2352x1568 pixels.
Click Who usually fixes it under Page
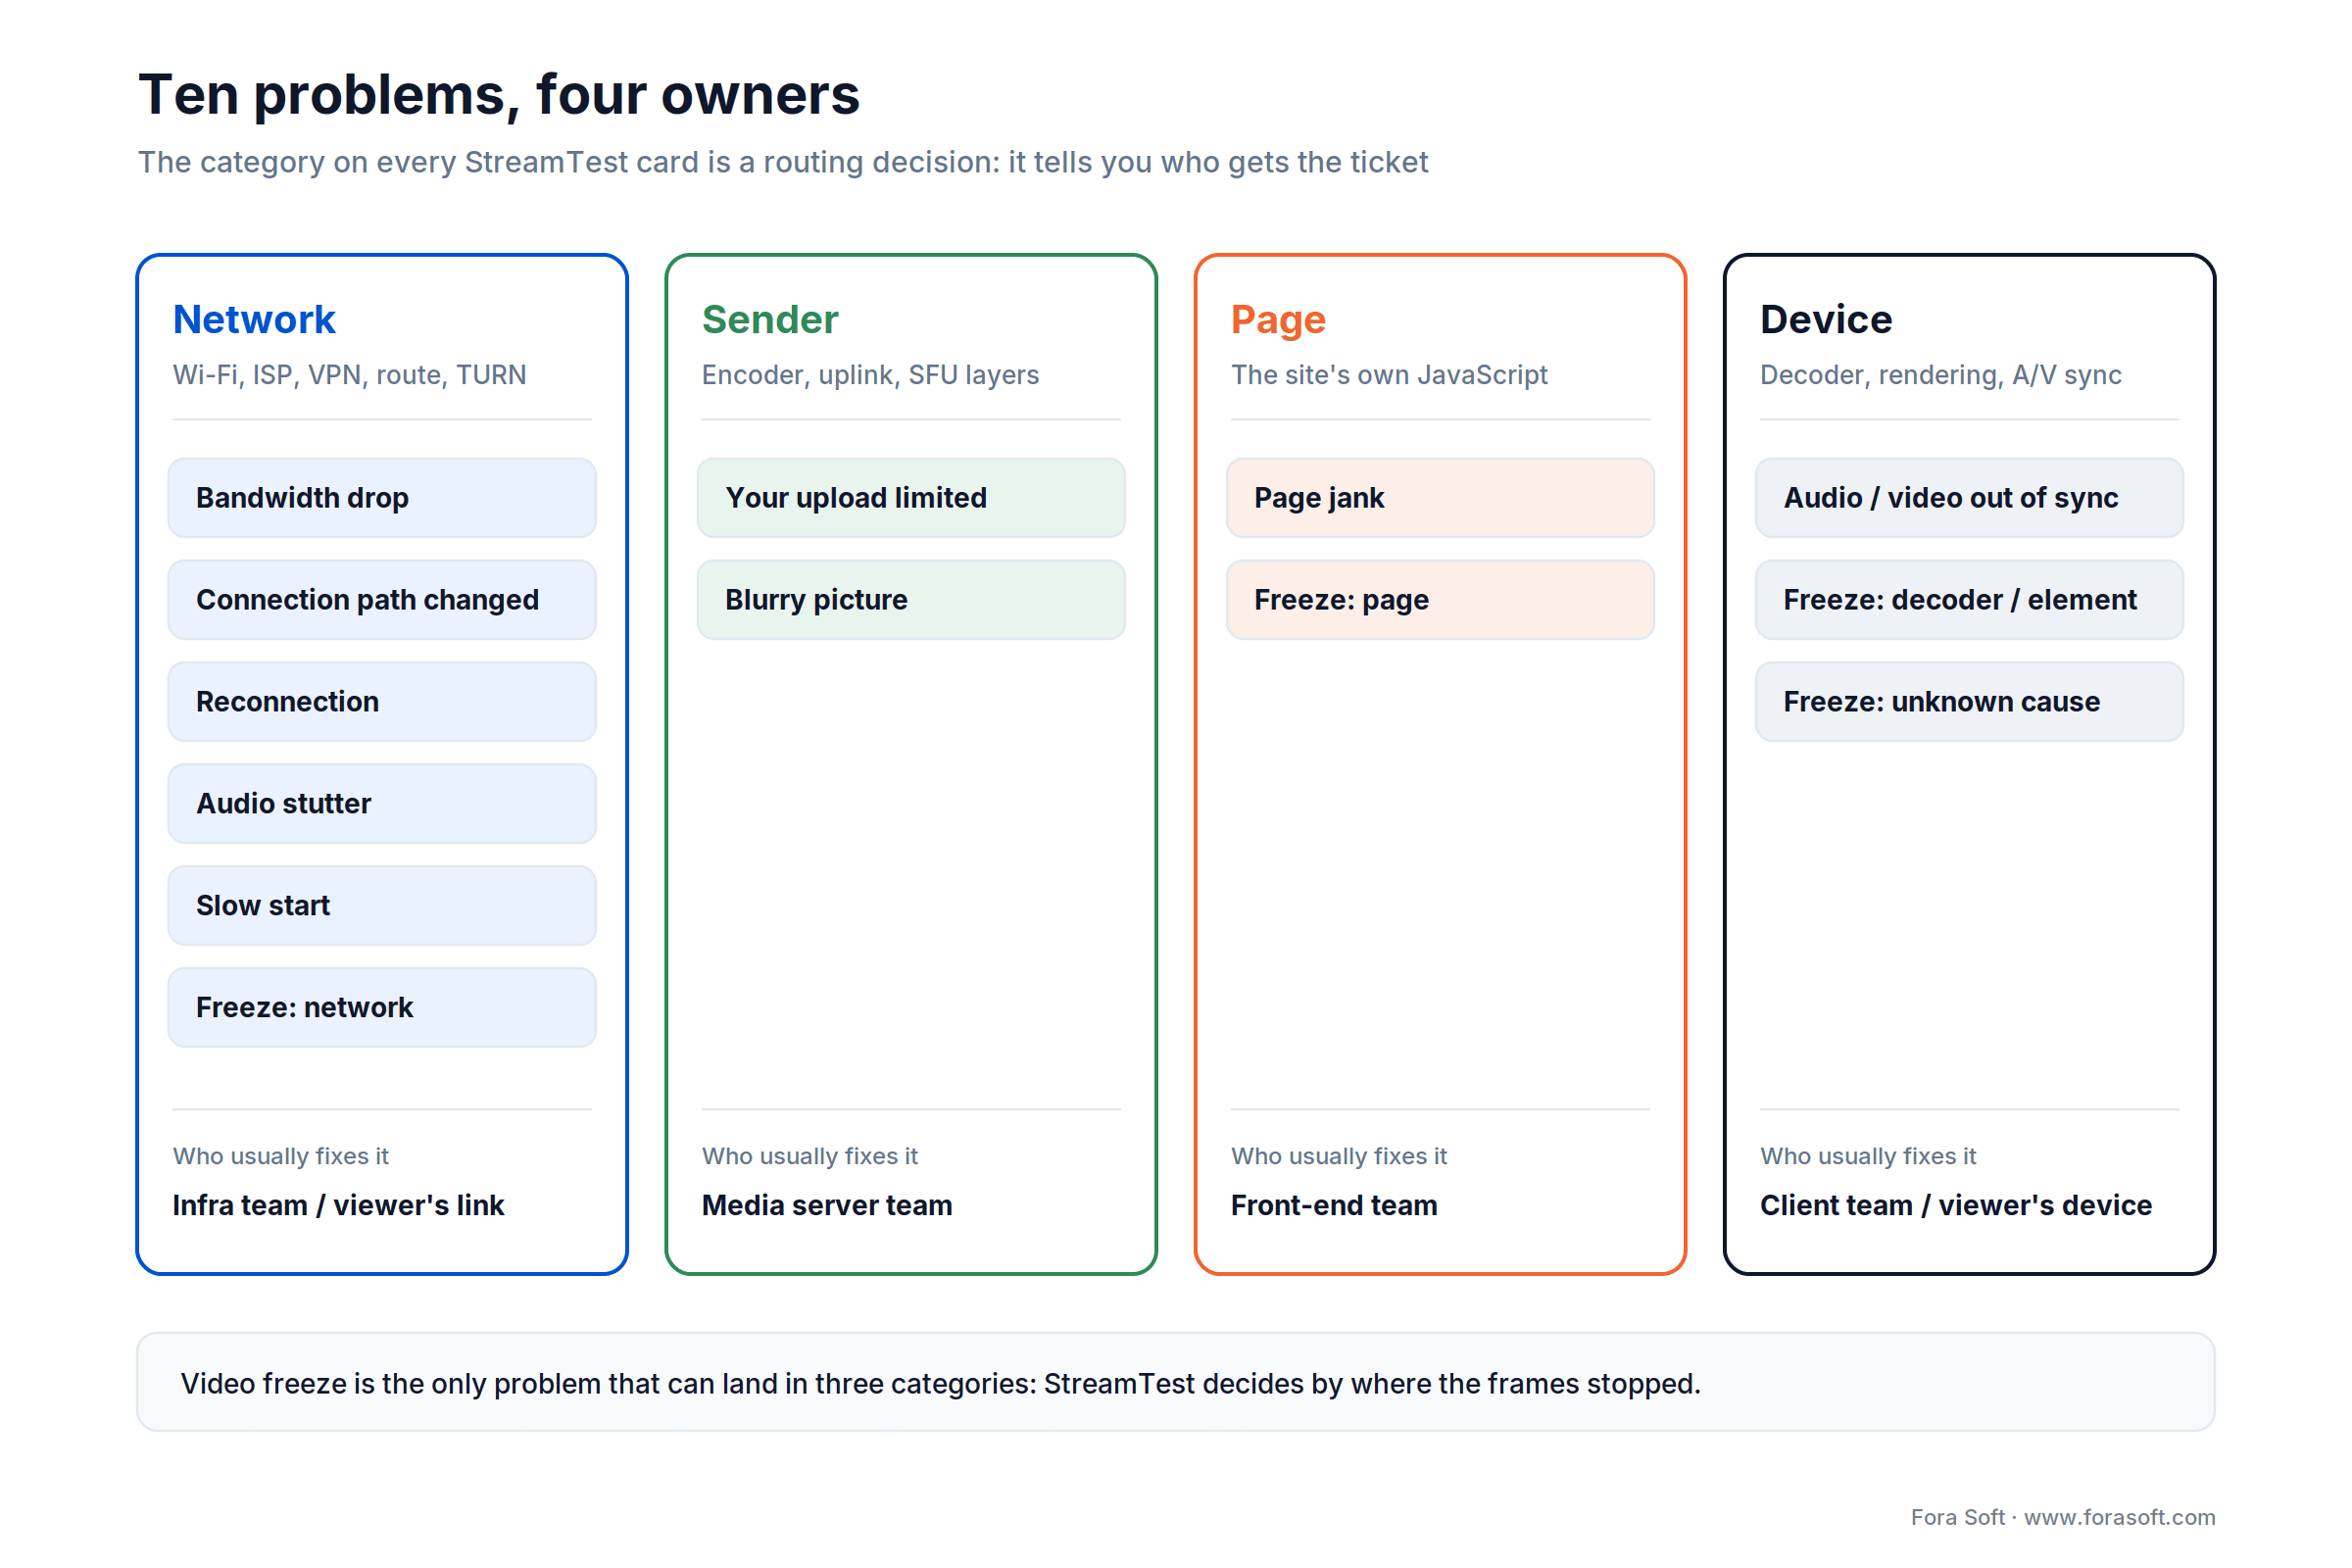tap(1338, 1156)
